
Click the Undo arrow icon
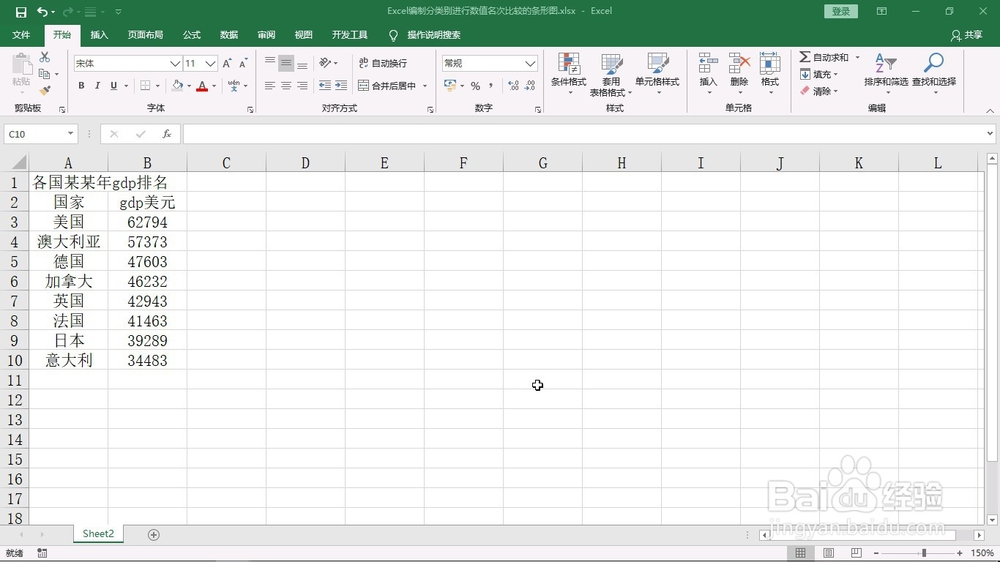tap(42, 11)
